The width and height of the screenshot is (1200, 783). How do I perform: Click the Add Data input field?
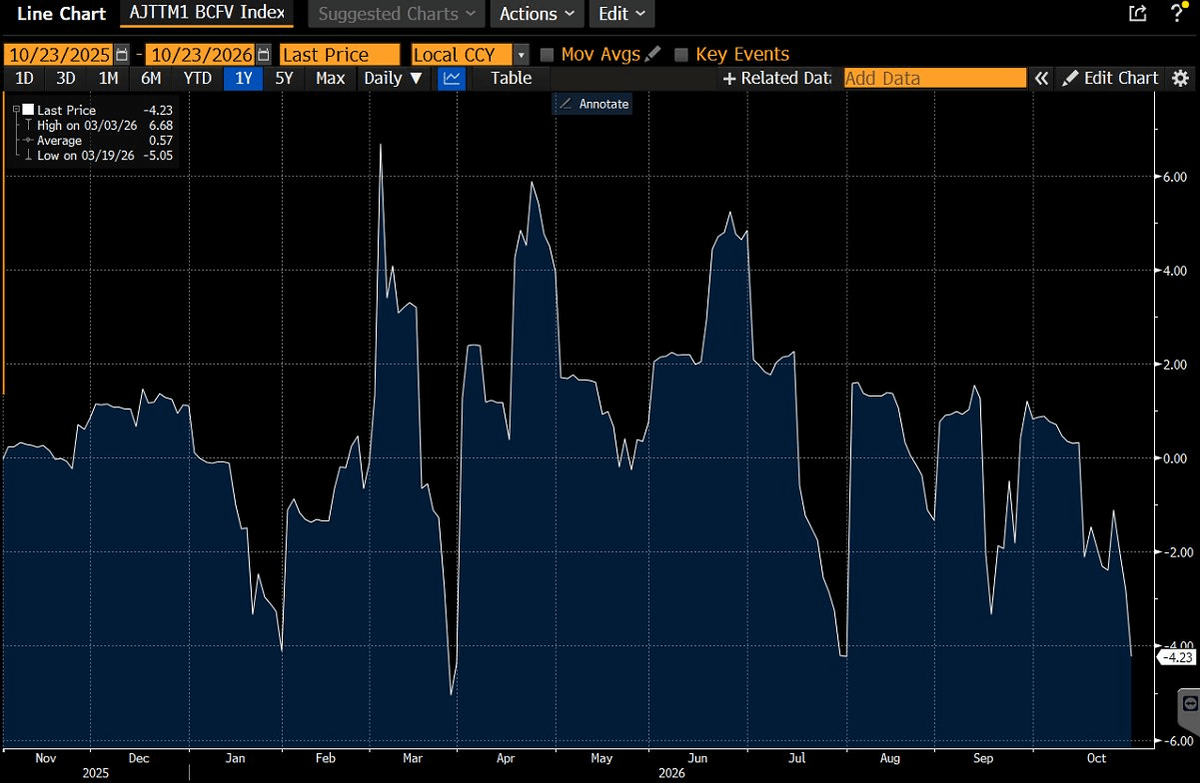935,78
